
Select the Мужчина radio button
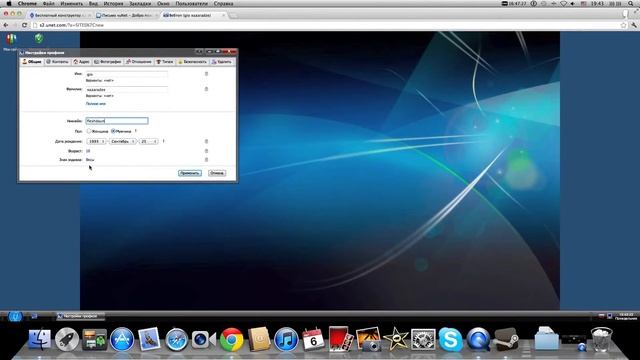click(113, 131)
